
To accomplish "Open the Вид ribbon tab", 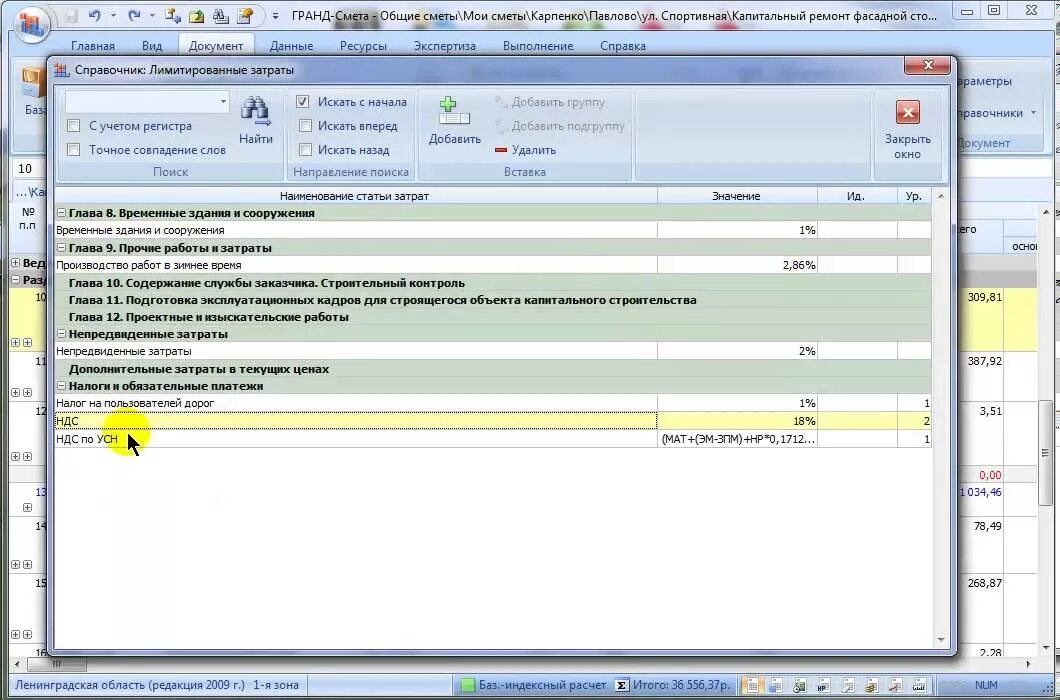I will coord(152,46).
